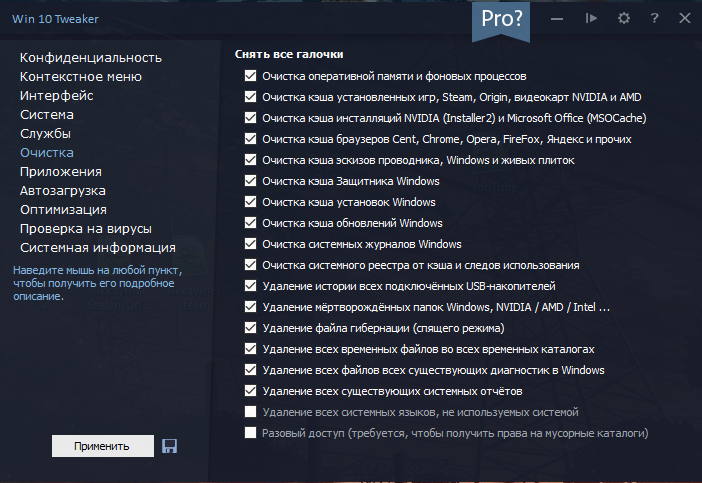702x483 pixels.
Task: Uncheck the RAM and background processes cleanup
Action: point(250,76)
